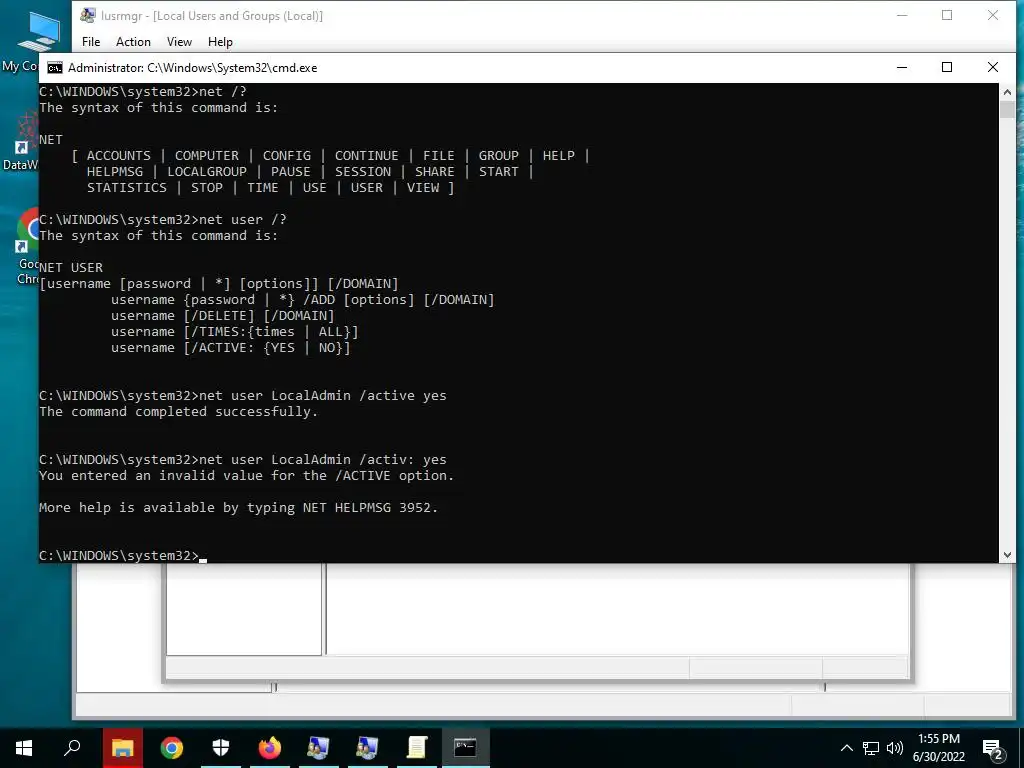Click the cmd.exe title bar system icon

(55, 68)
